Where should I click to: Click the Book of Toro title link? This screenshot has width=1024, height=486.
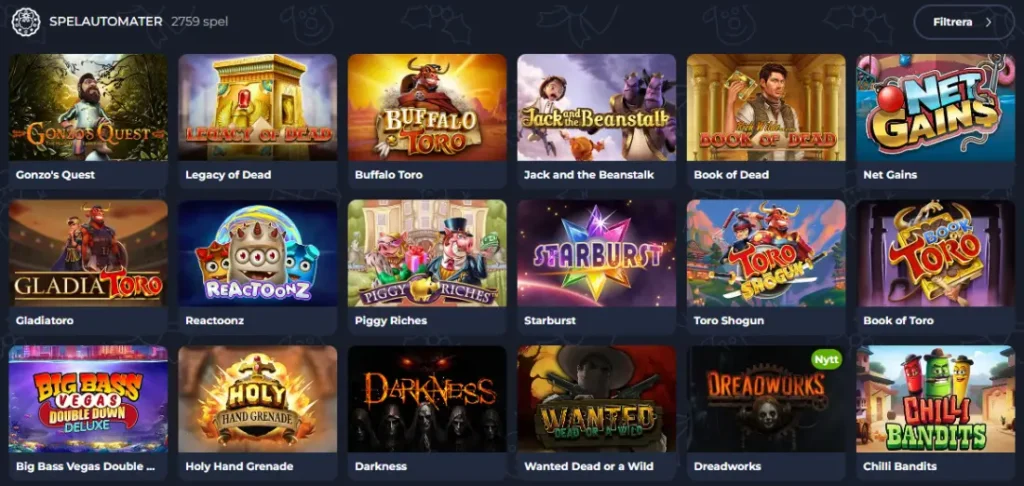pyautogui.click(x=898, y=321)
